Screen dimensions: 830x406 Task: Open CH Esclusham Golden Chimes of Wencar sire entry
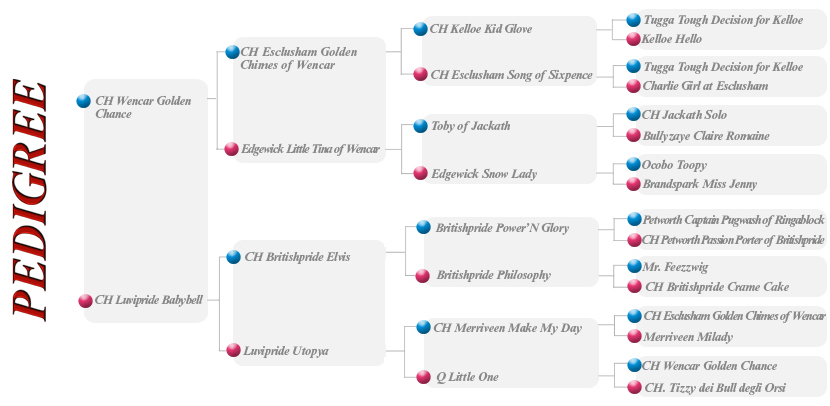(299, 58)
